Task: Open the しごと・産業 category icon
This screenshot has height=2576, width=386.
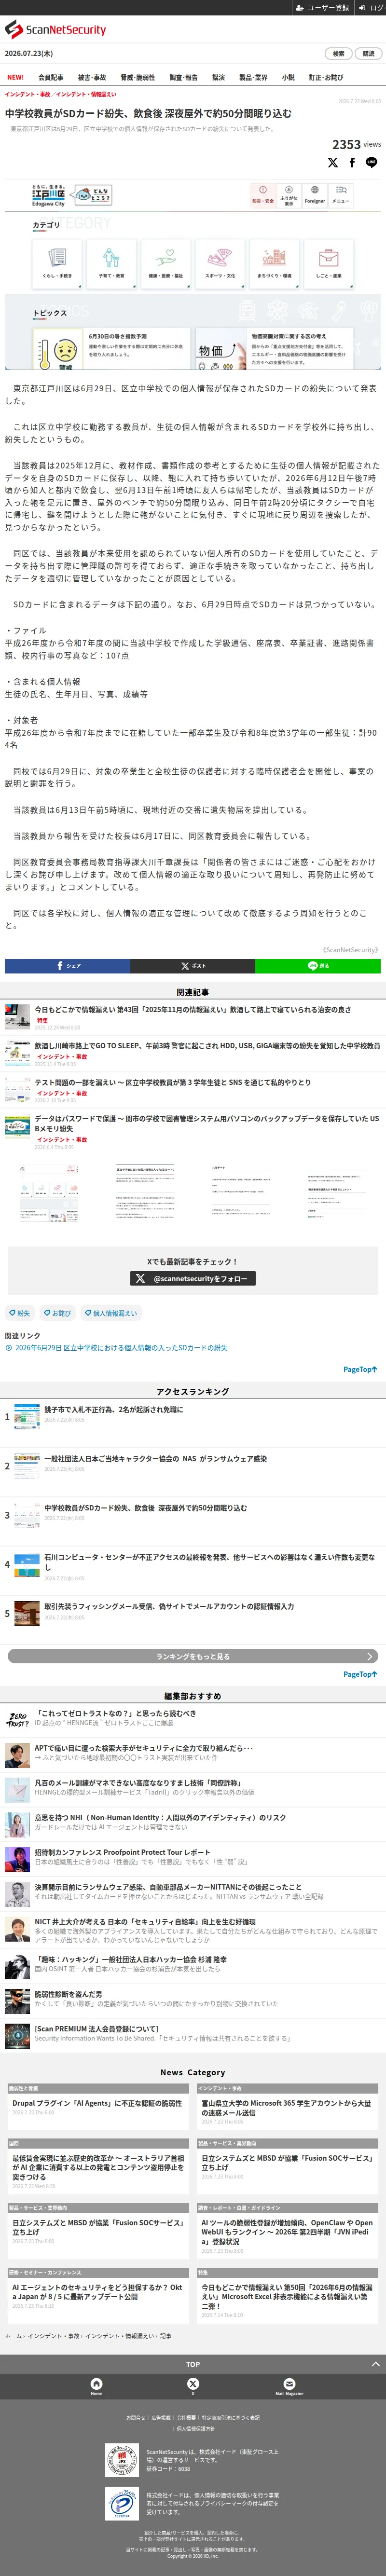Action: click(328, 265)
